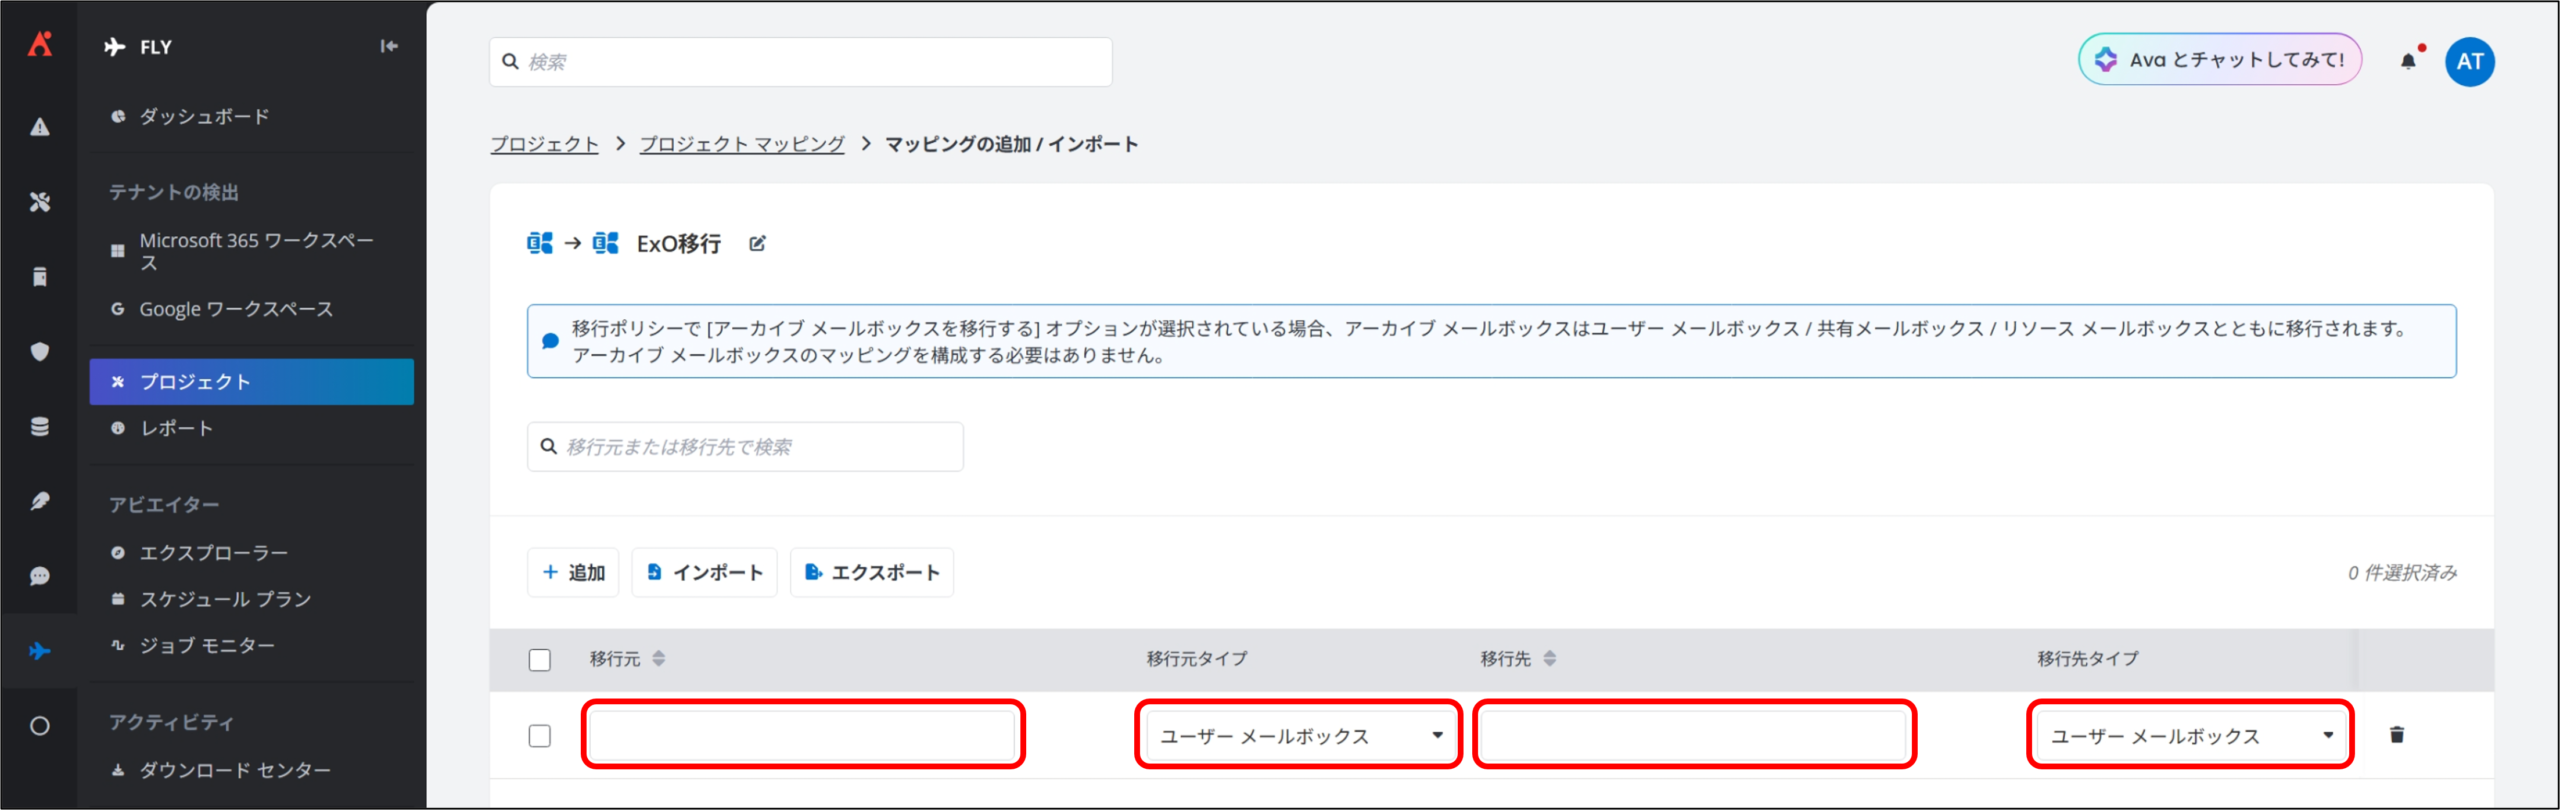2560x810 pixels.
Task: Open notifications with the bell icon
Action: [x=2408, y=61]
